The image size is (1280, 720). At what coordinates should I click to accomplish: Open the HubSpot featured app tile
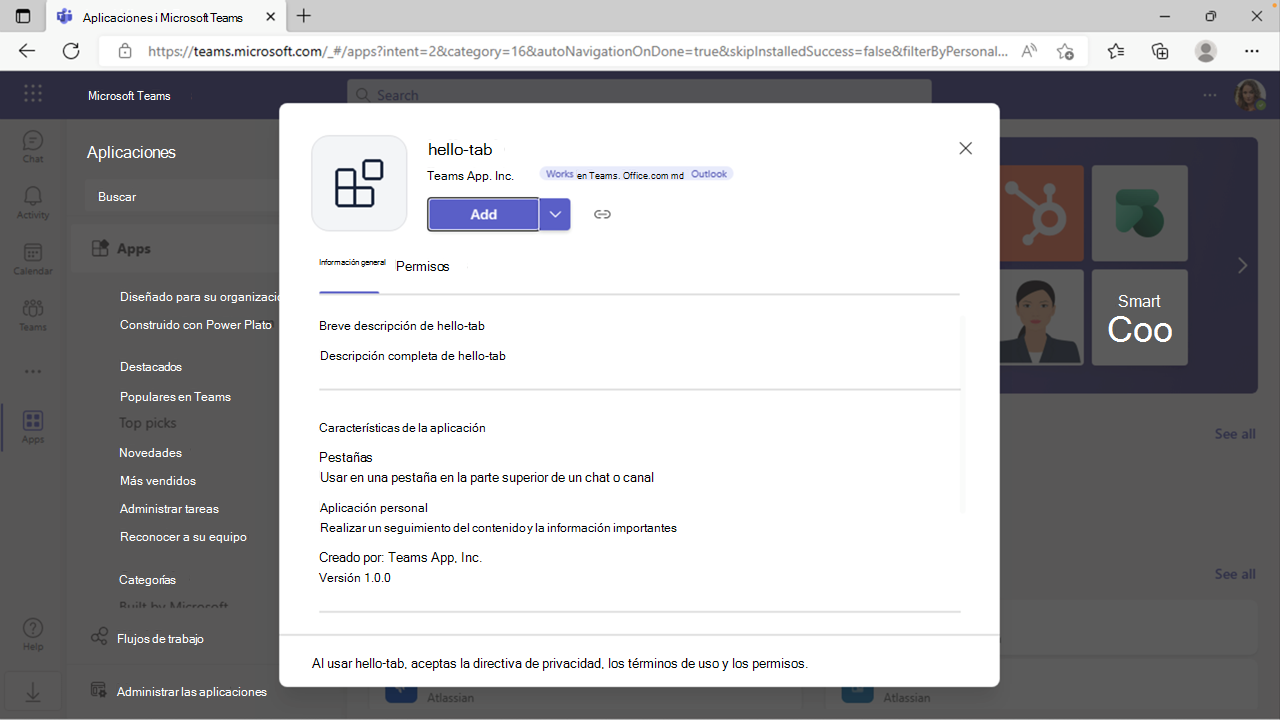(1035, 213)
